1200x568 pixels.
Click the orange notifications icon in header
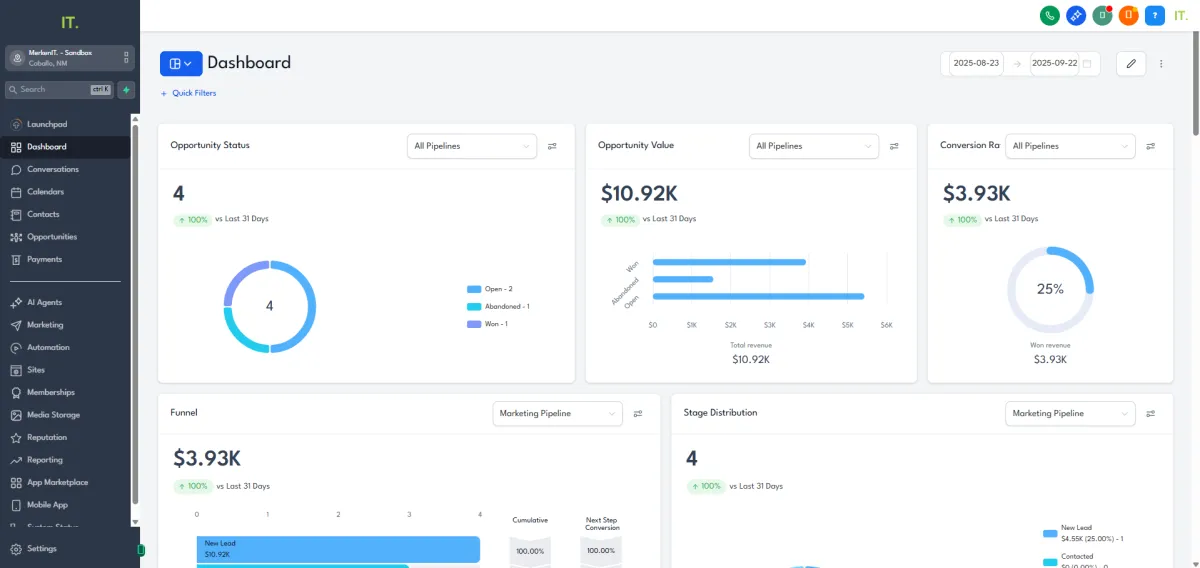pyautogui.click(x=1129, y=15)
